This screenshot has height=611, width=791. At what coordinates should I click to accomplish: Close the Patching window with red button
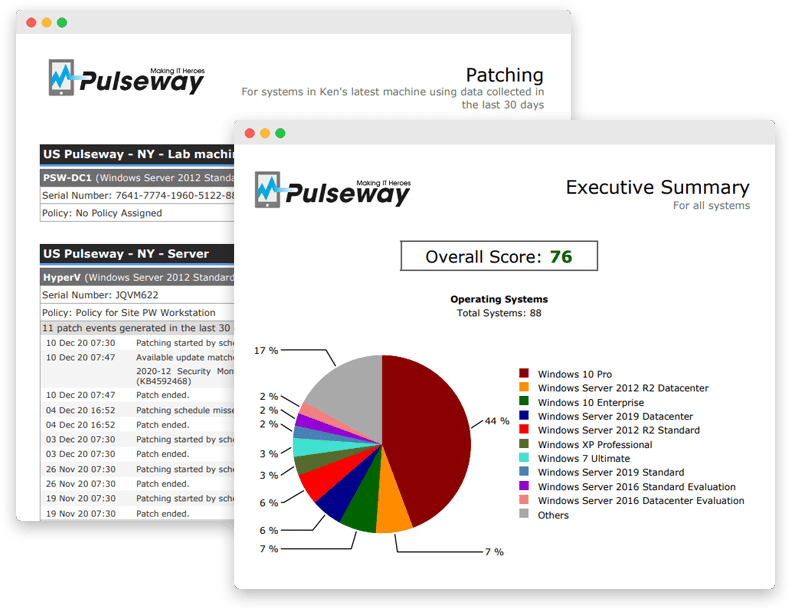(x=31, y=23)
